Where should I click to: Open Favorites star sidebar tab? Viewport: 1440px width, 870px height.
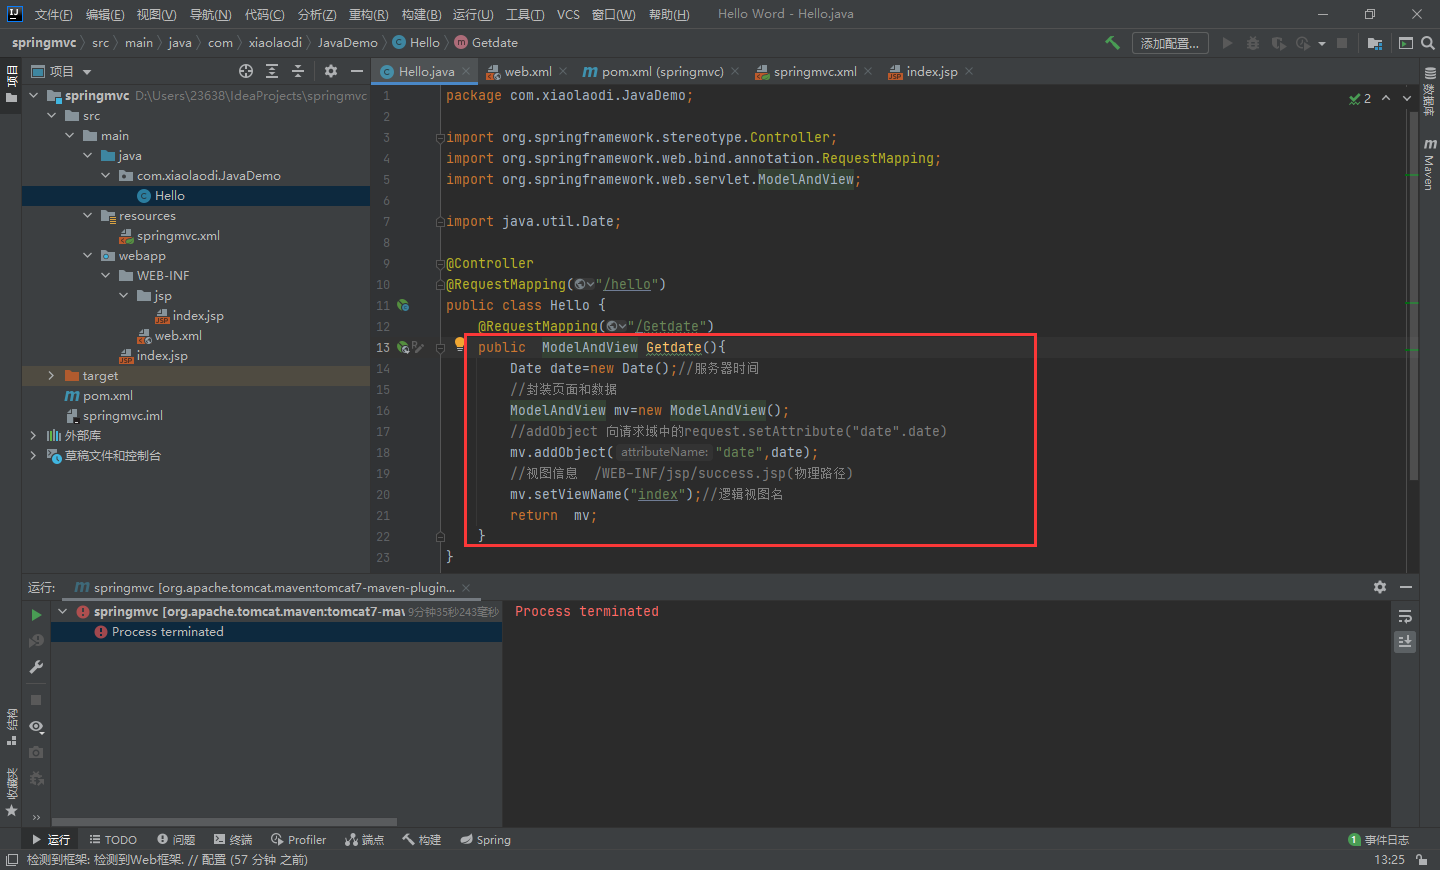12,793
